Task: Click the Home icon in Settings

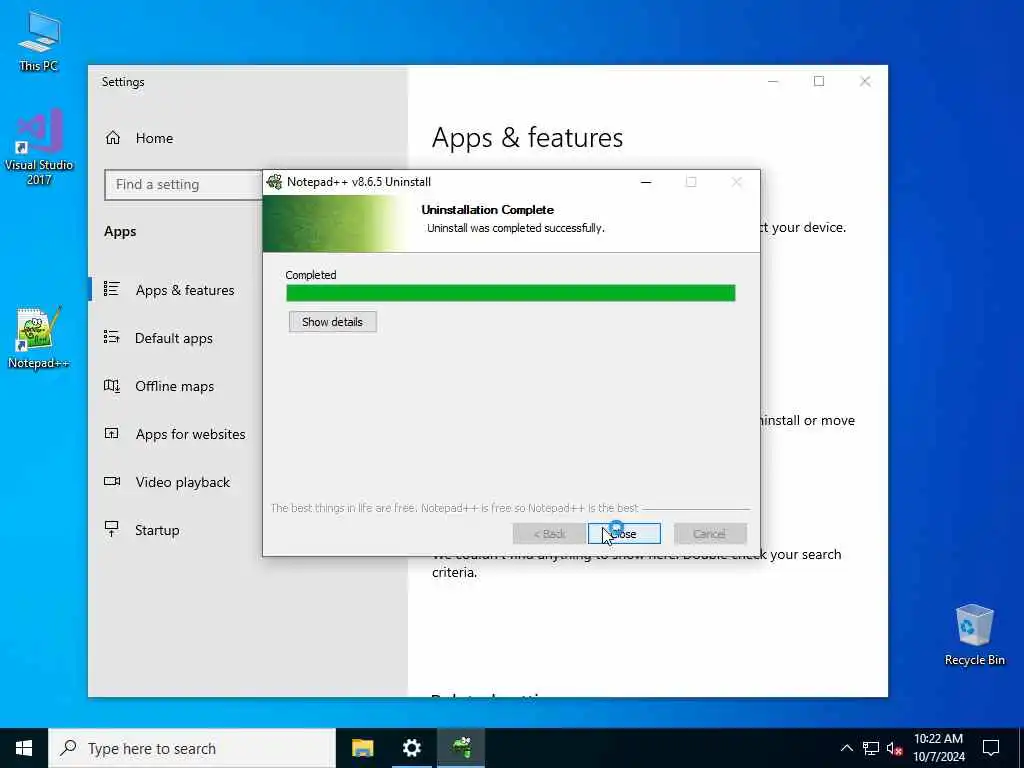Action: pyautogui.click(x=112, y=138)
